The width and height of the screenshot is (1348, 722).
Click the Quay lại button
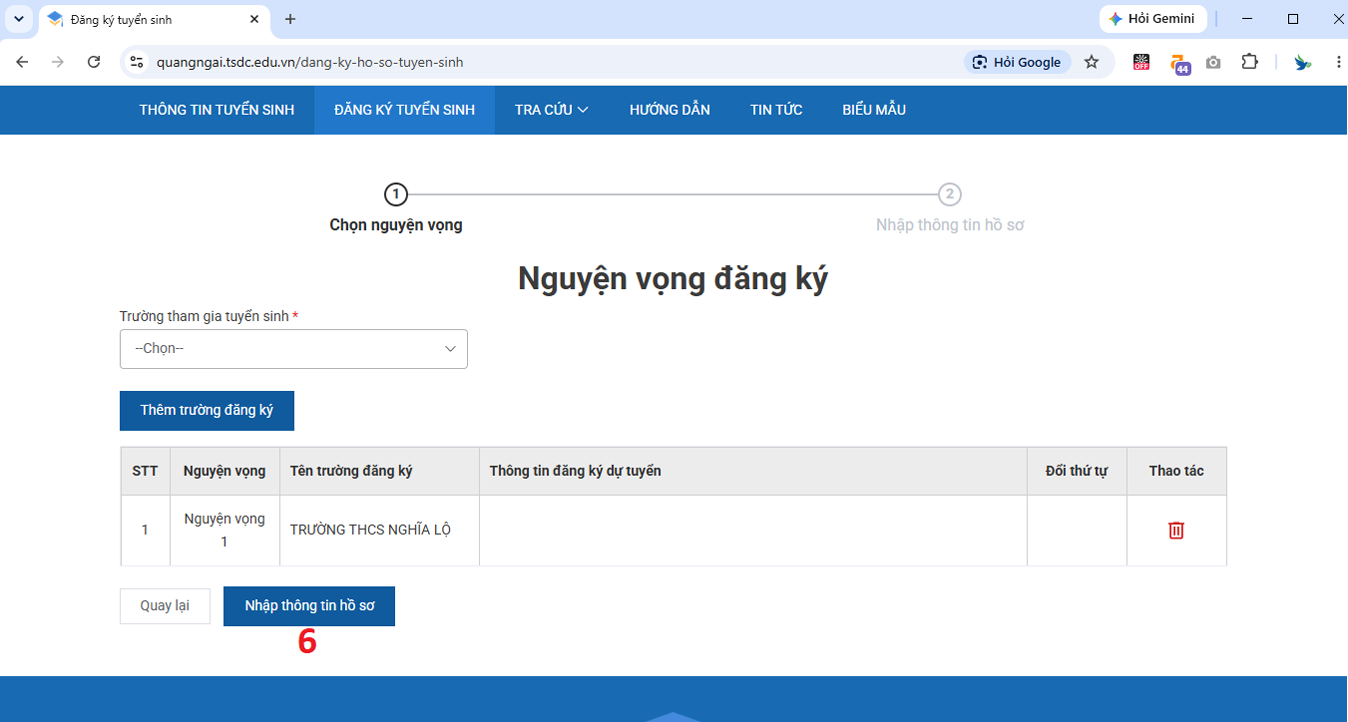click(165, 606)
